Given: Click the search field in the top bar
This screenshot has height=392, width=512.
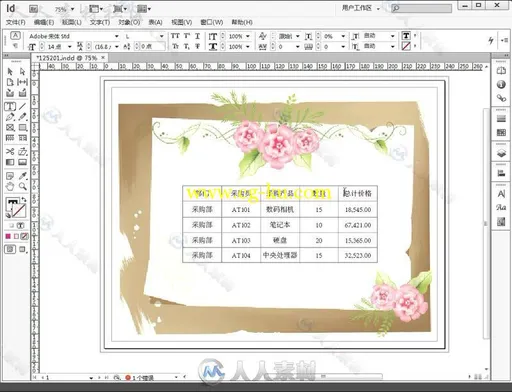Looking at the screenshot, I should [422, 8].
